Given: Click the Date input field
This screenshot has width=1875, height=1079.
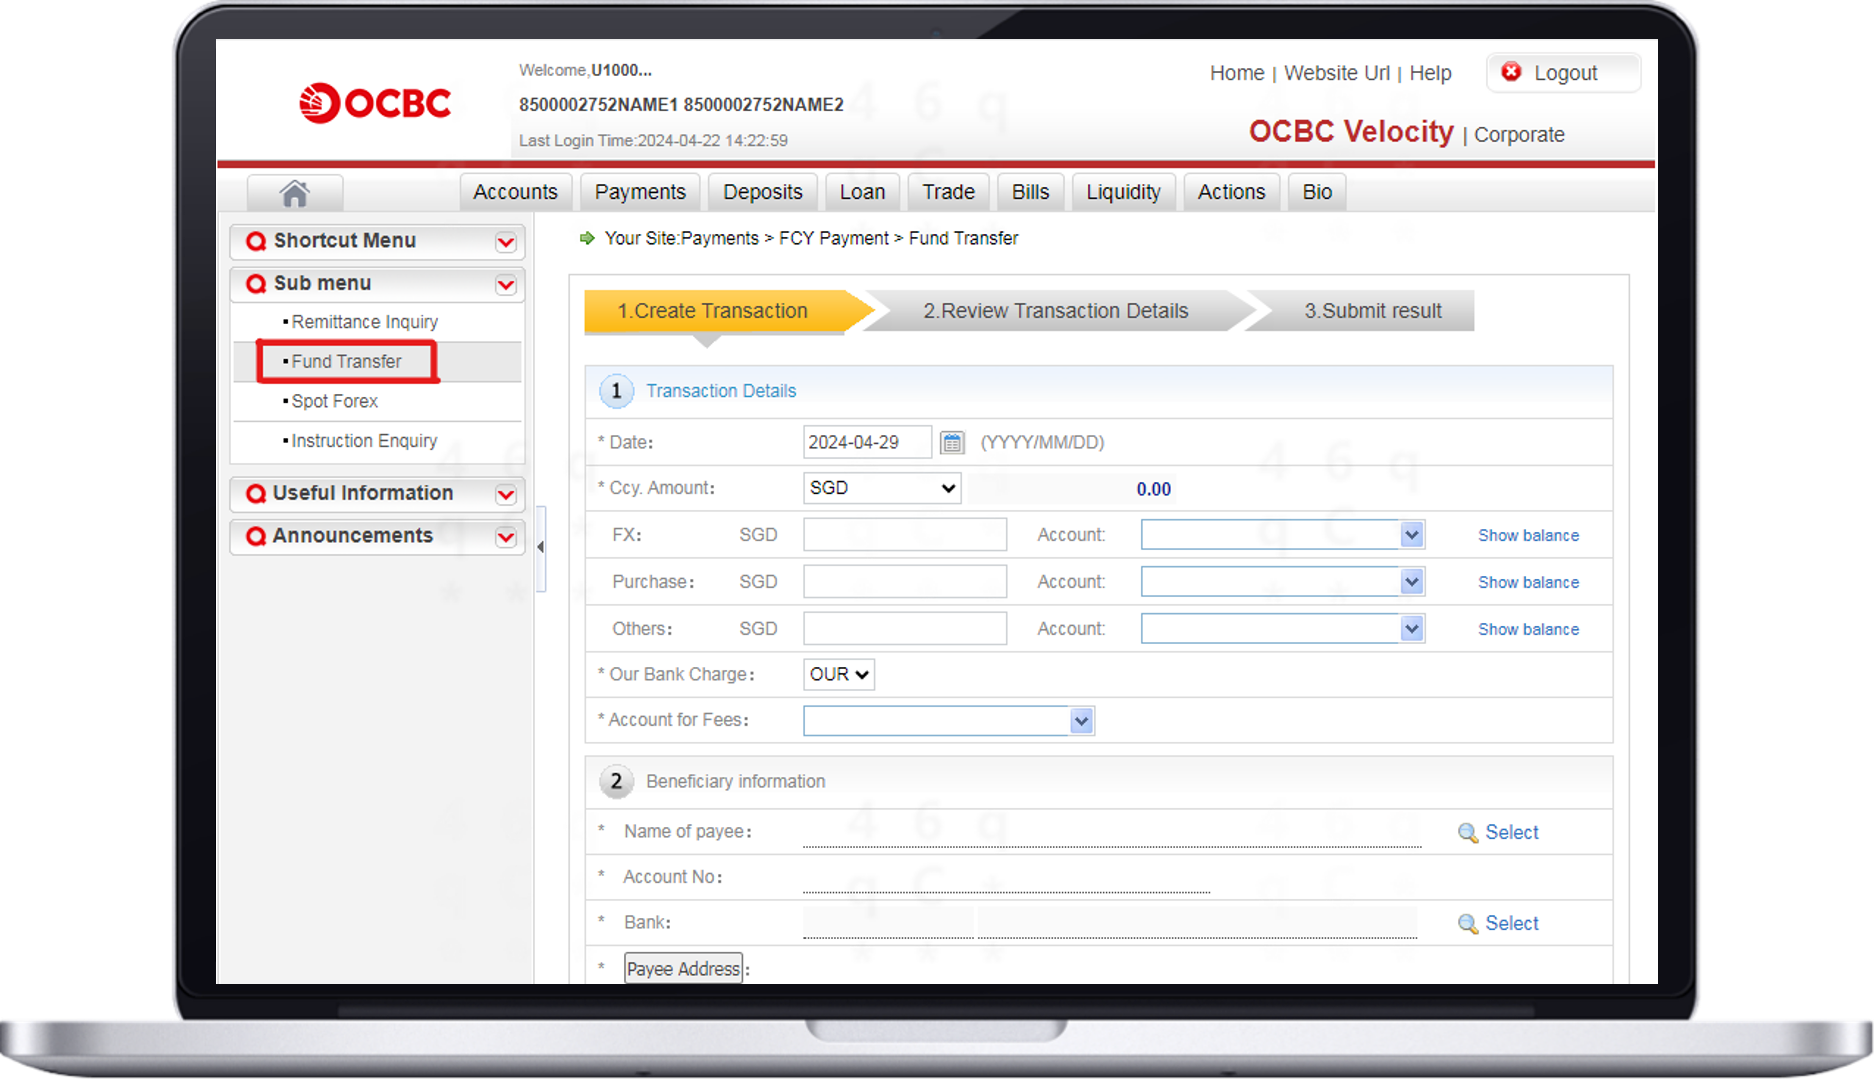Looking at the screenshot, I should click(867, 442).
